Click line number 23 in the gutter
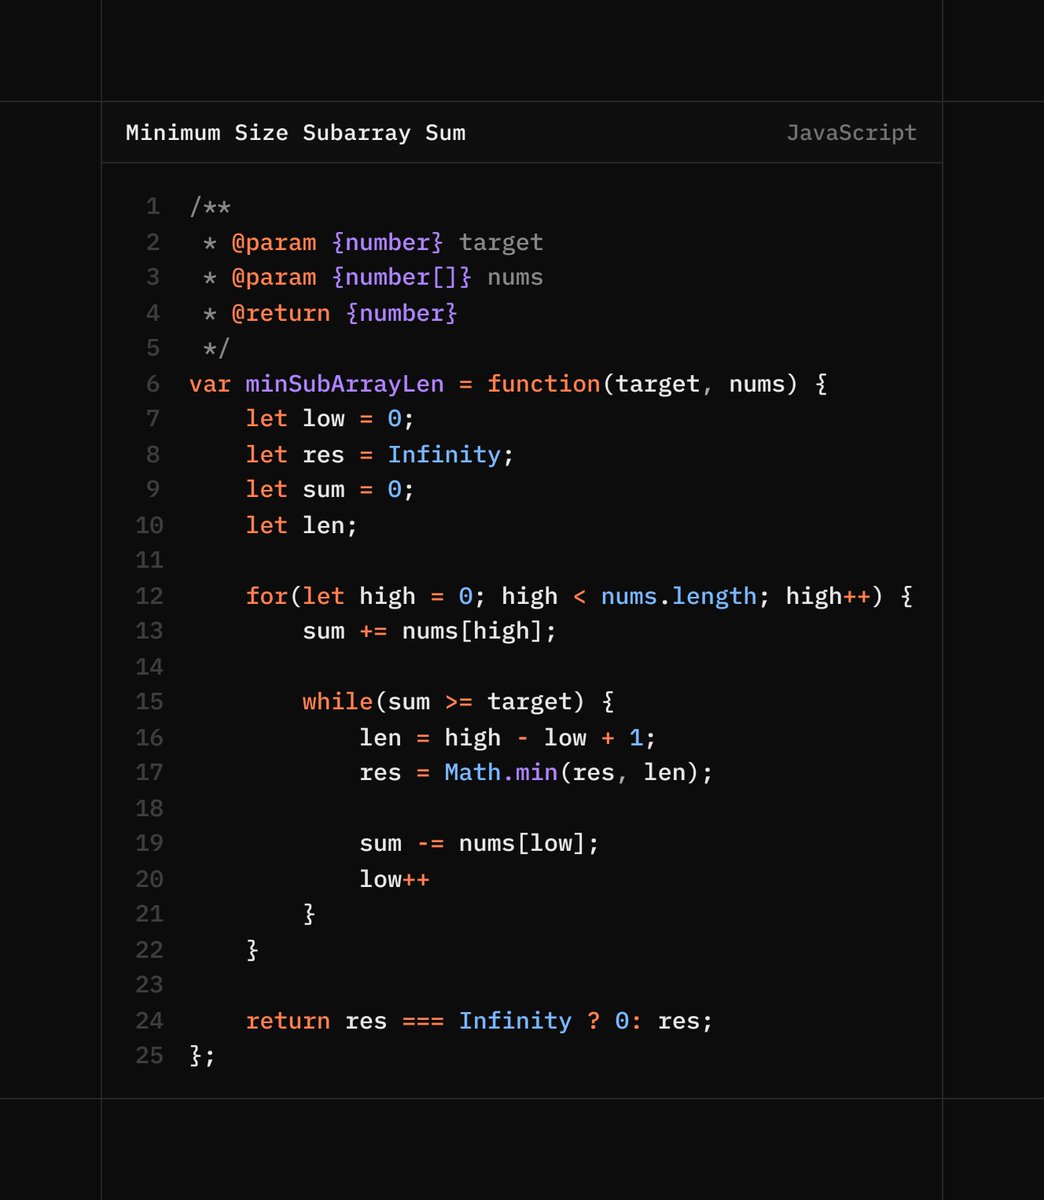The height and width of the screenshot is (1200, 1044). tap(149, 985)
